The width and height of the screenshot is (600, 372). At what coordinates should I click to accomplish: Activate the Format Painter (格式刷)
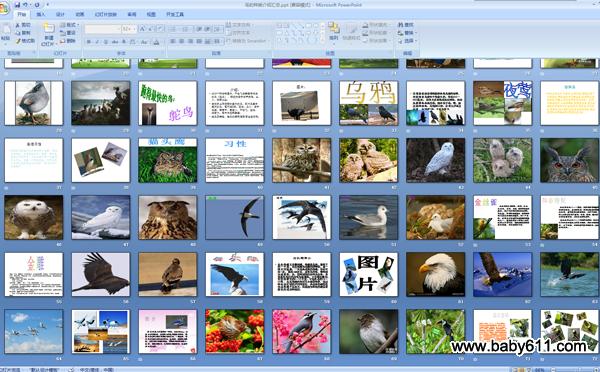(25, 41)
